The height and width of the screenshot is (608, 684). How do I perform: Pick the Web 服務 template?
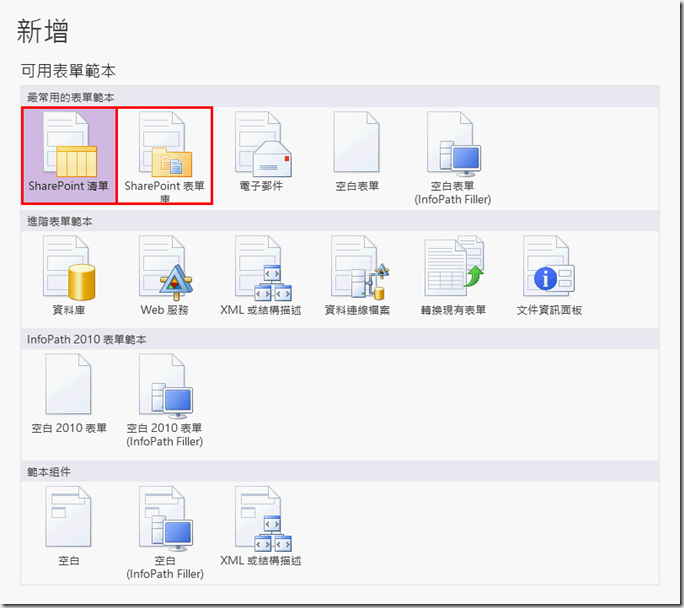(x=164, y=270)
